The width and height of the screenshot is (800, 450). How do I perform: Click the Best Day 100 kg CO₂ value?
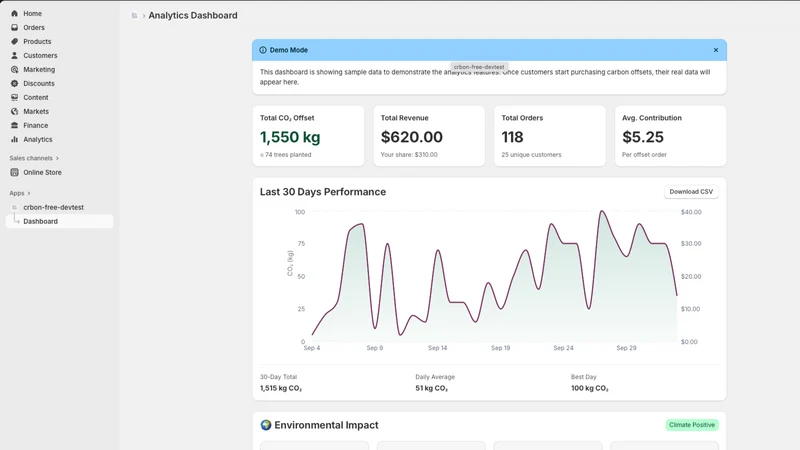(x=590, y=388)
